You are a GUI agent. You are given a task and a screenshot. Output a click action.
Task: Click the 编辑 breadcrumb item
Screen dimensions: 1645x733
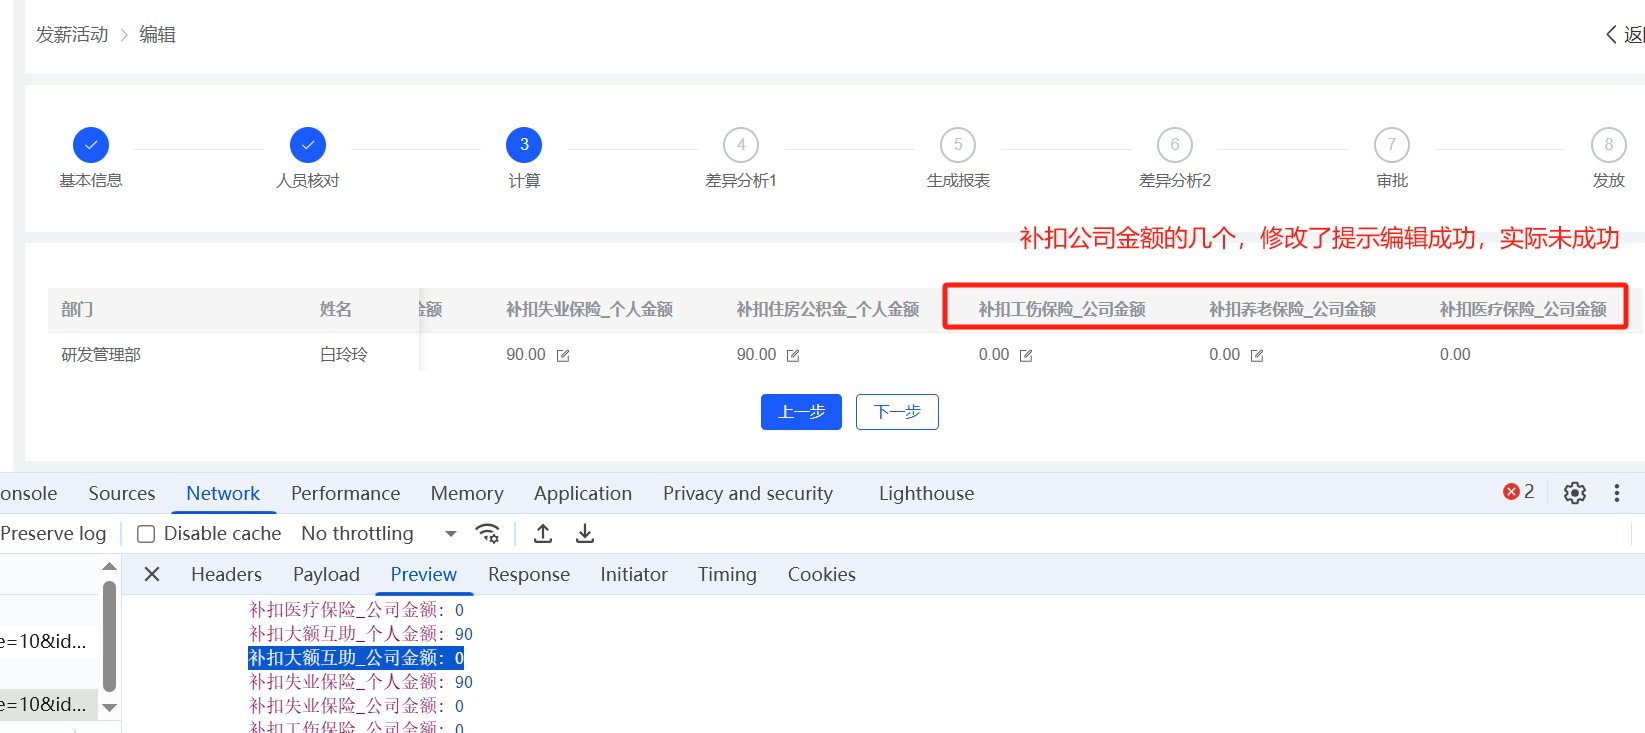click(157, 35)
